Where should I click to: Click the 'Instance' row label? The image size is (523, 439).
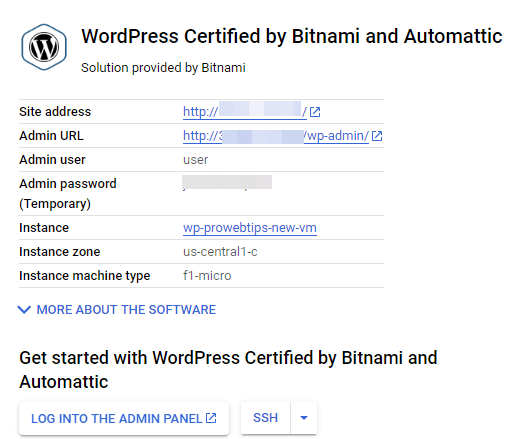tap(44, 228)
